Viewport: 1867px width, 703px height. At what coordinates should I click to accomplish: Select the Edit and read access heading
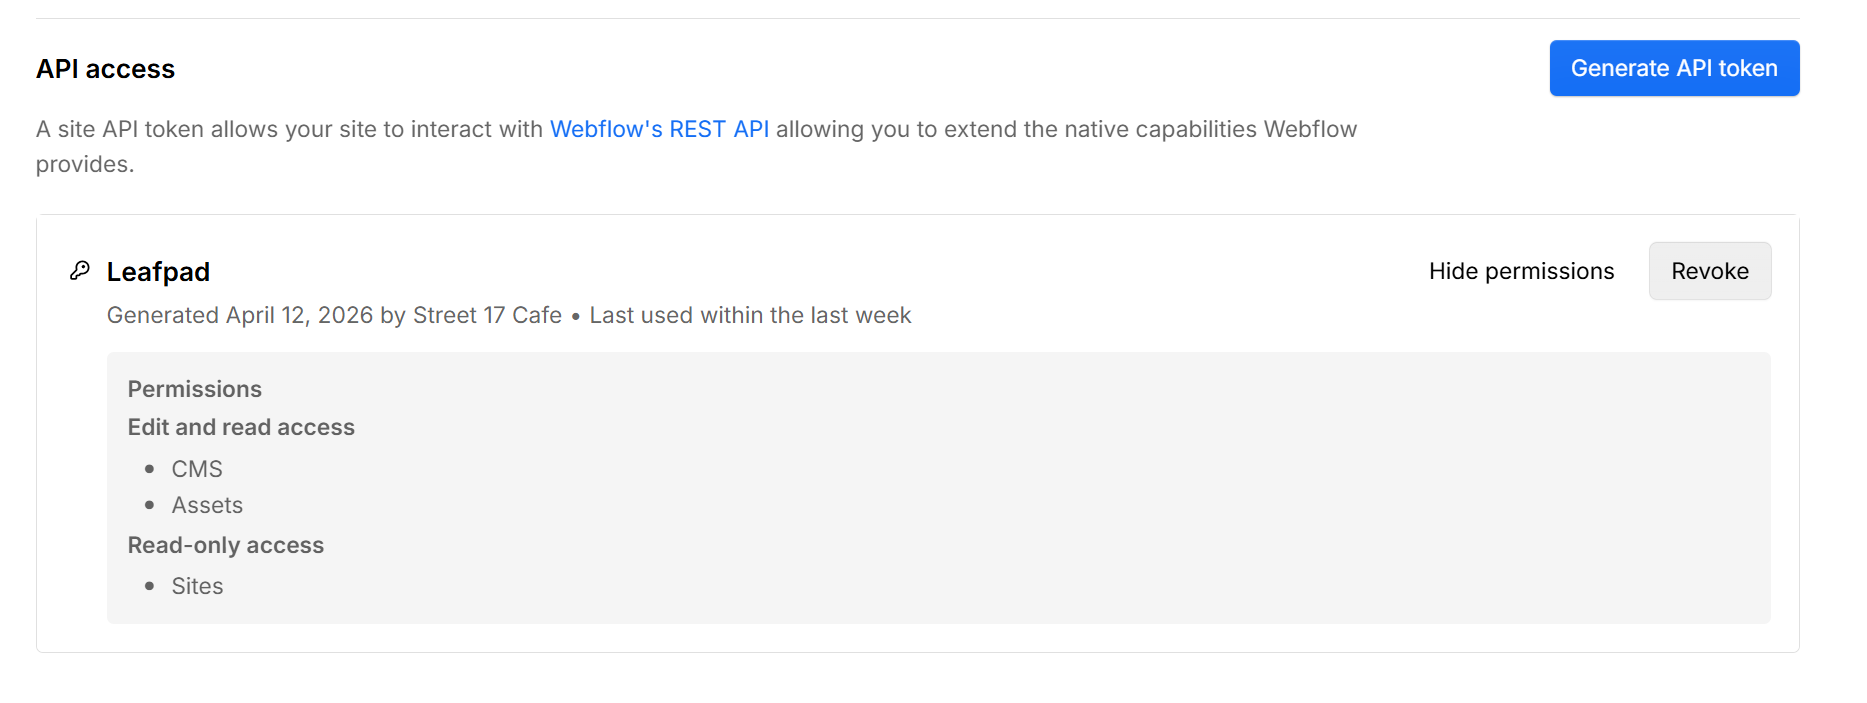point(241,427)
